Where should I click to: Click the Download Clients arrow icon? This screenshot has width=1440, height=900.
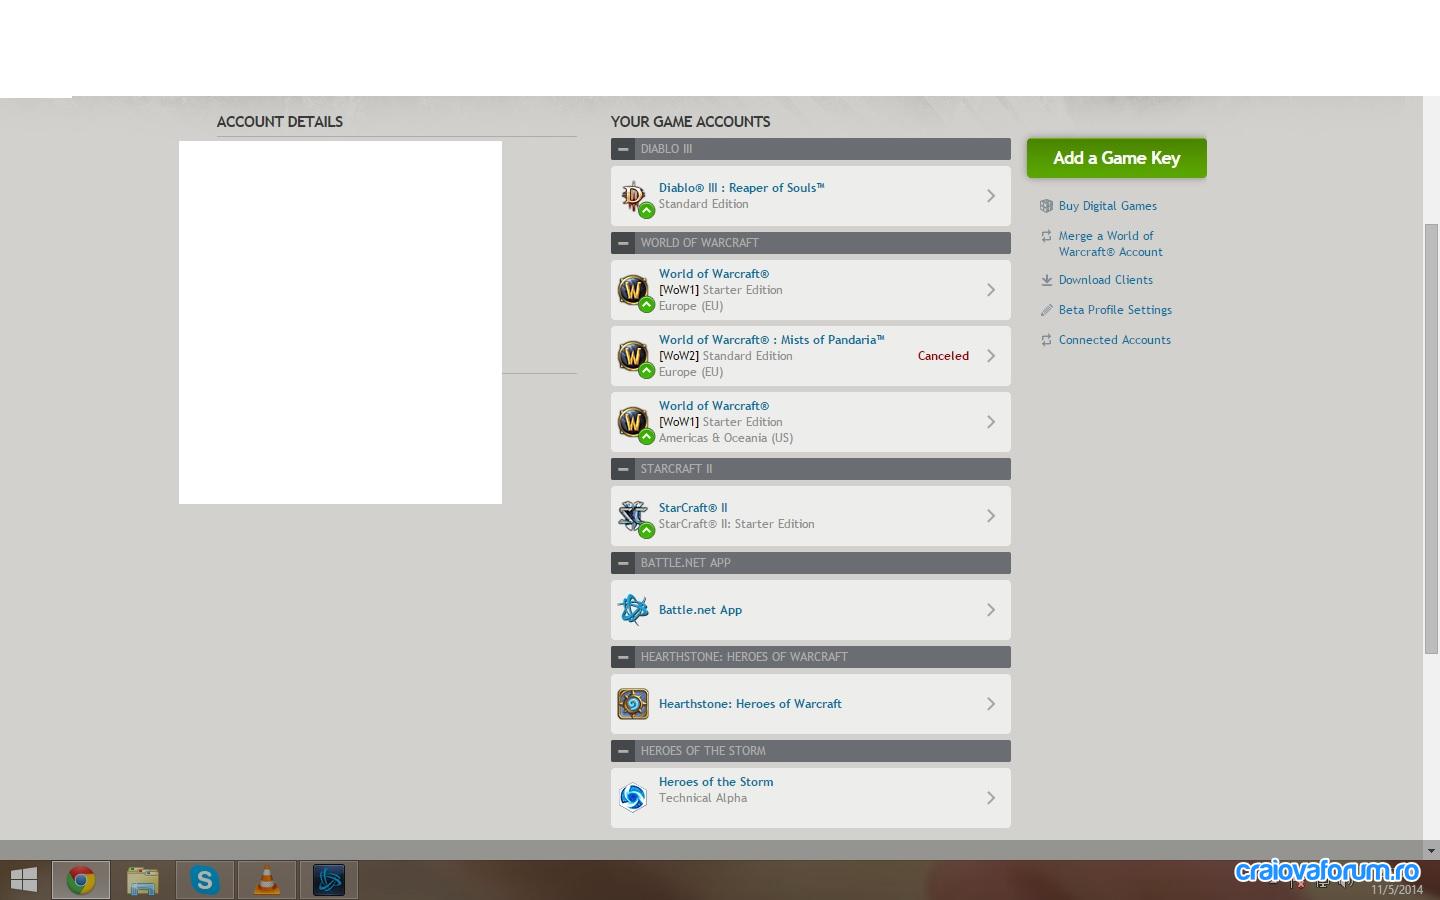click(x=1046, y=280)
